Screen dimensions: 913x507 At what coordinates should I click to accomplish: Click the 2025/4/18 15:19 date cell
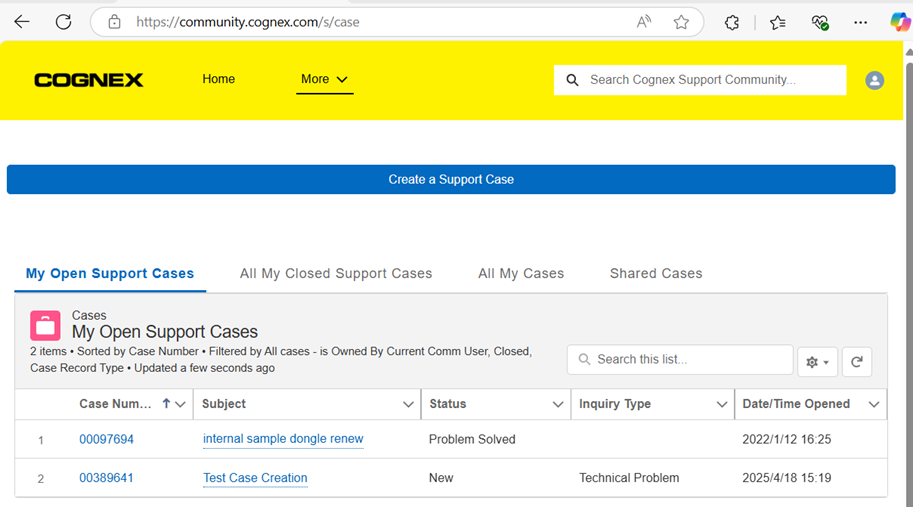[x=787, y=478]
